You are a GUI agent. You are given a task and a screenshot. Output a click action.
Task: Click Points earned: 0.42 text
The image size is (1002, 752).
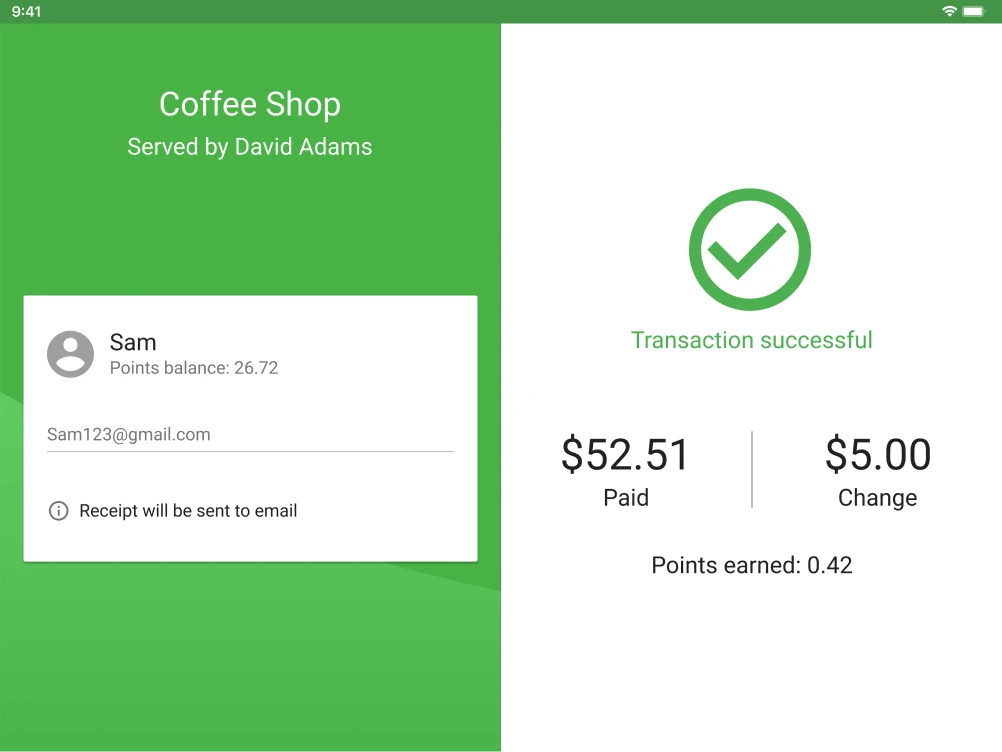pyautogui.click(x=752, y=565)
